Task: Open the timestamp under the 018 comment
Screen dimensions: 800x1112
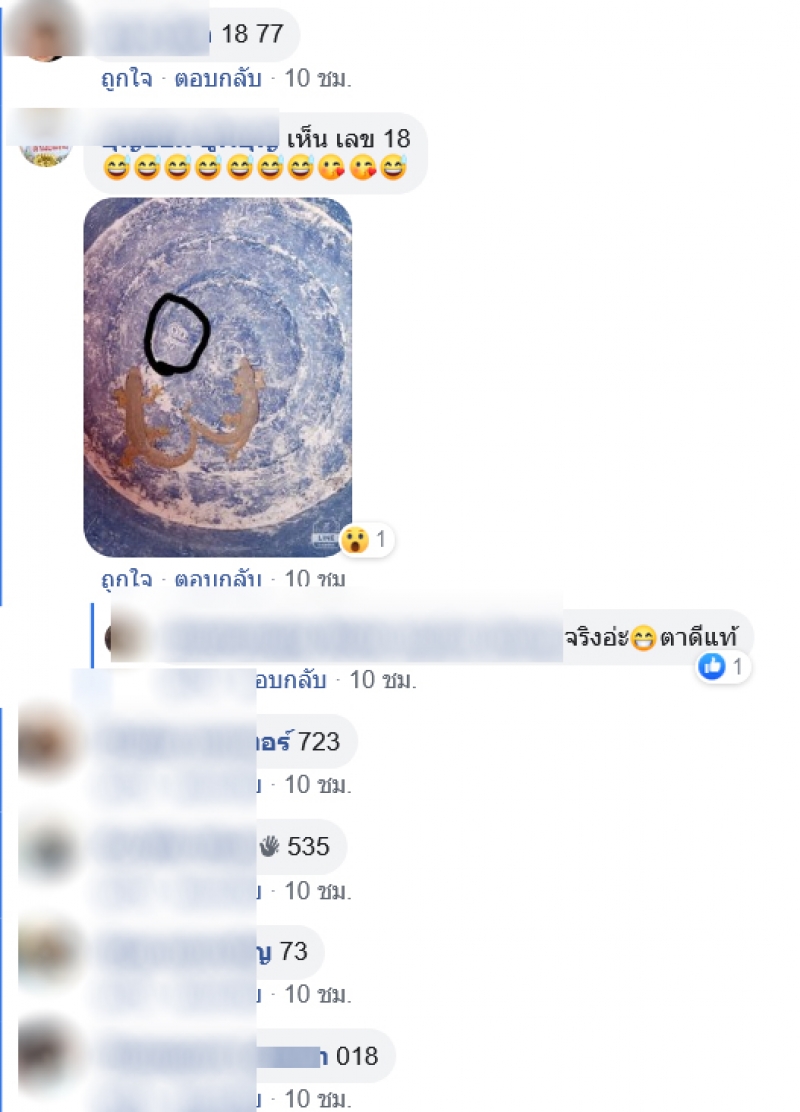Action: [x=318, y=1099]
